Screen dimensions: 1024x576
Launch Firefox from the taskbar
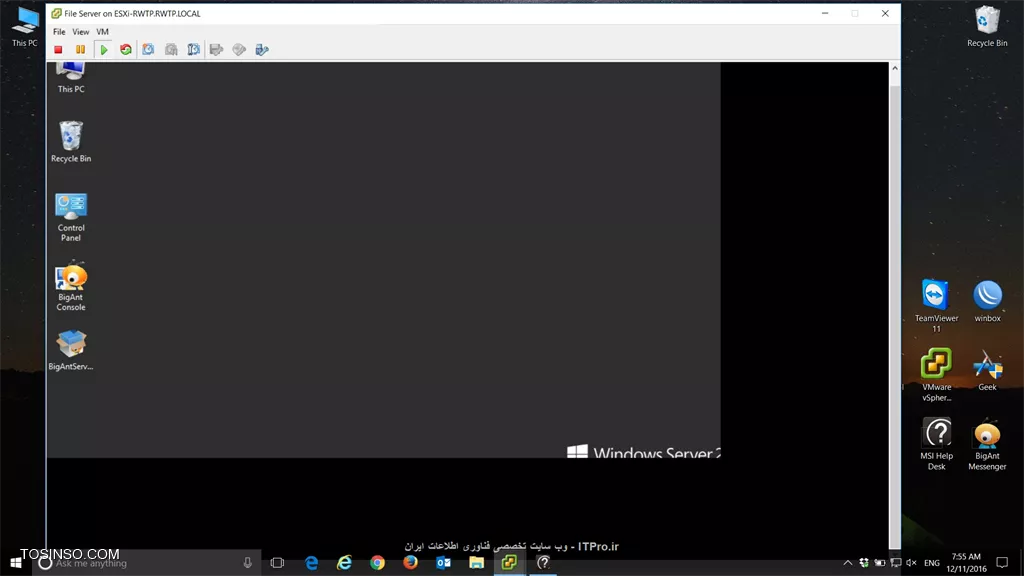[410, 562]
